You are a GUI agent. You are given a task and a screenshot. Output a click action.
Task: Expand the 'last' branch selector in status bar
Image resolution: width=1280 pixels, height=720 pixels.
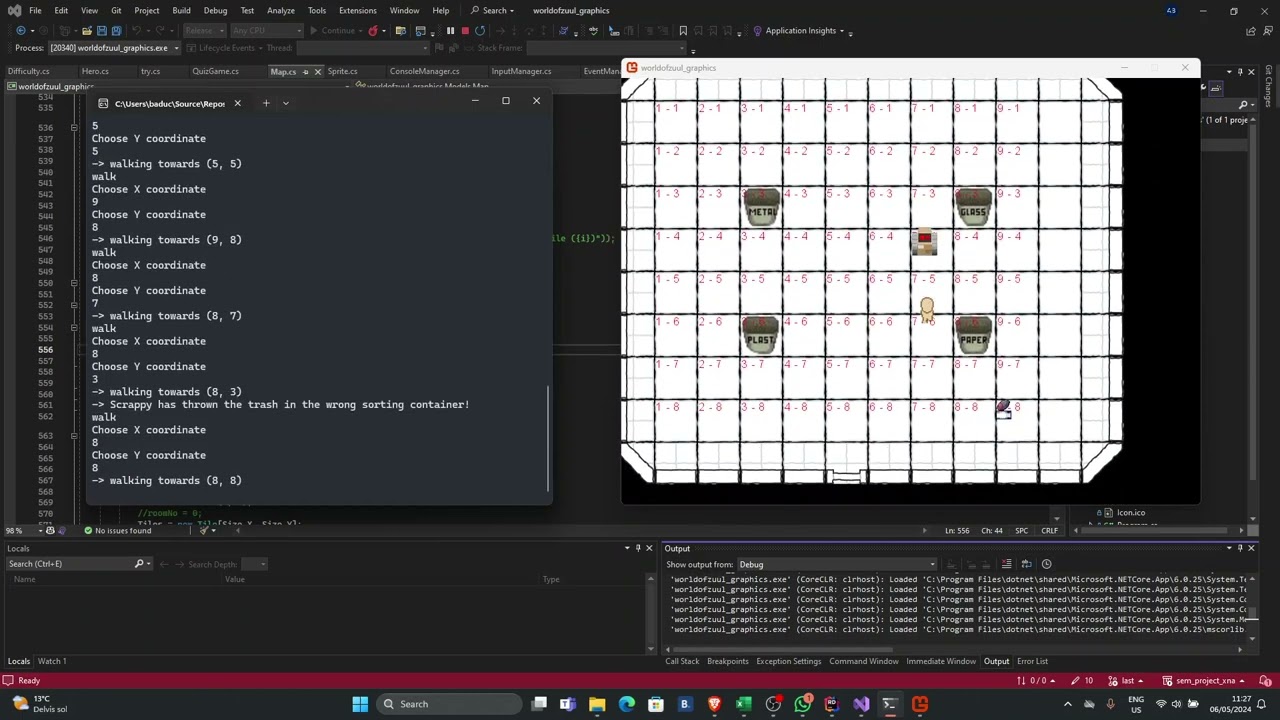tap(1126, 681)
